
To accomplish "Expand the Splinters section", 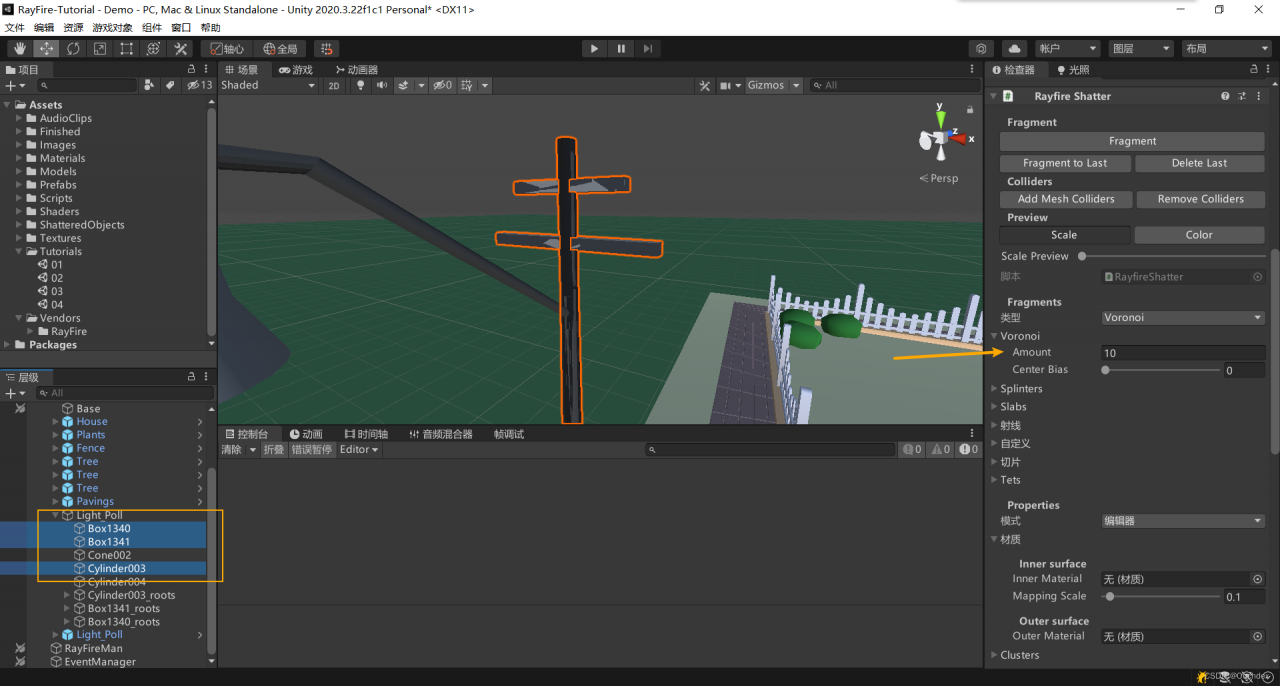I will tap(1021, 389).
